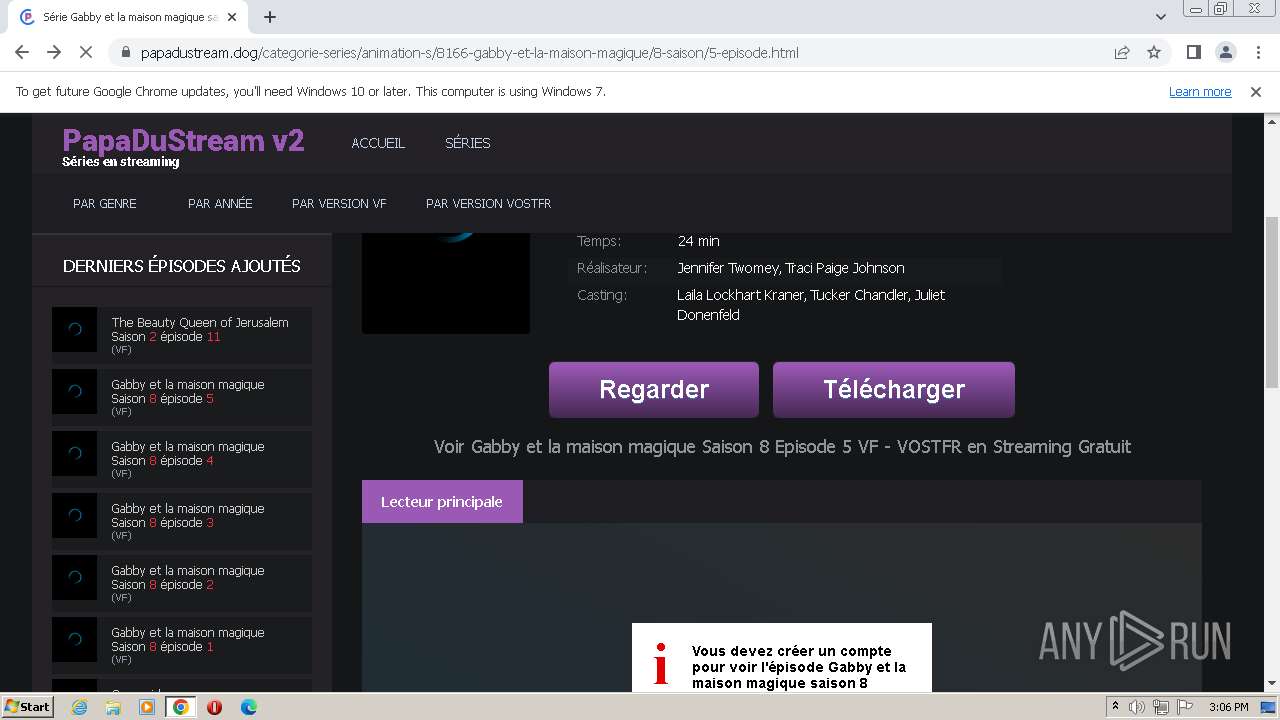The image size is (1280, 720).
Task: Open the network icon in system tray
Action: [1160, 707]
